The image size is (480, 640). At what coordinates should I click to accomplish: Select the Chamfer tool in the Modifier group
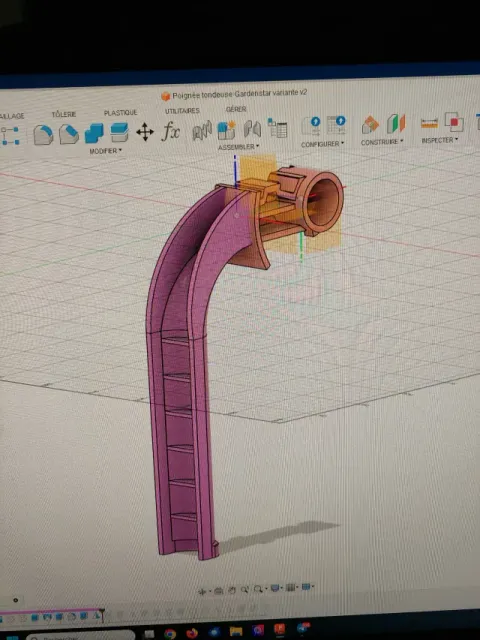pos(69,134)
